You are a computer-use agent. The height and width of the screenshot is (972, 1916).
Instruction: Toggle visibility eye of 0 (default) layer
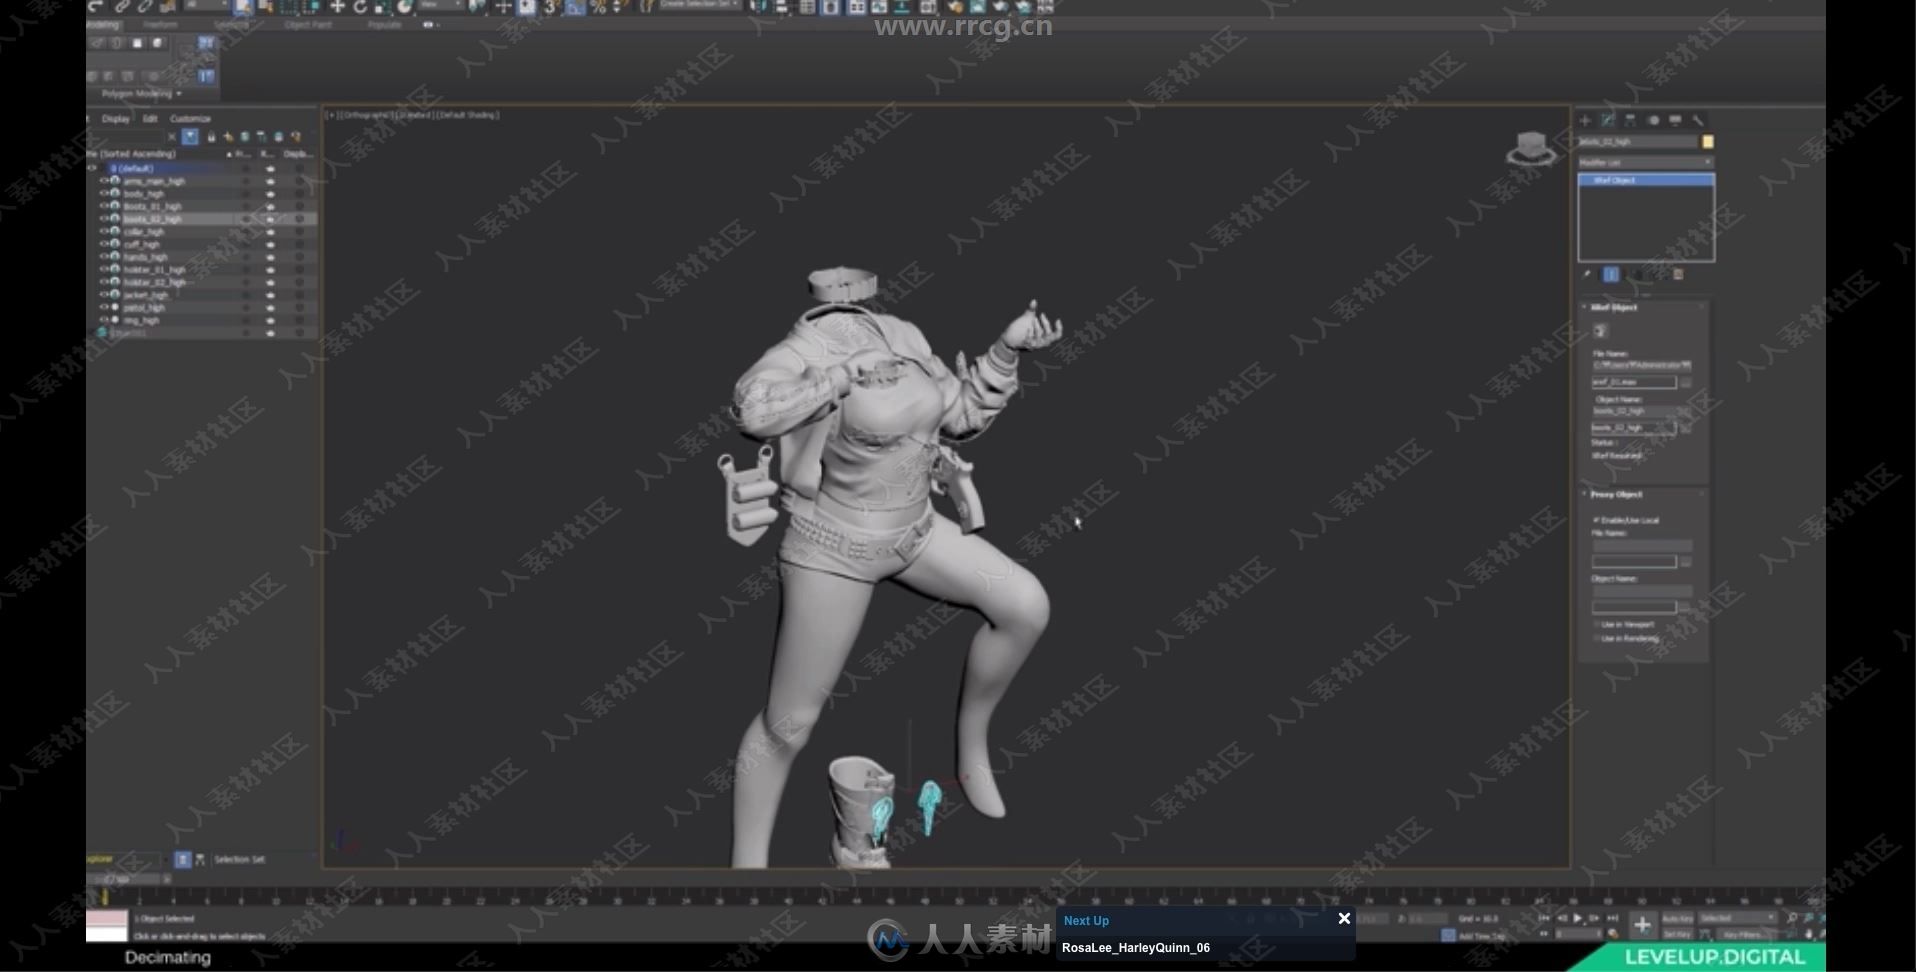tap(92, 168)
